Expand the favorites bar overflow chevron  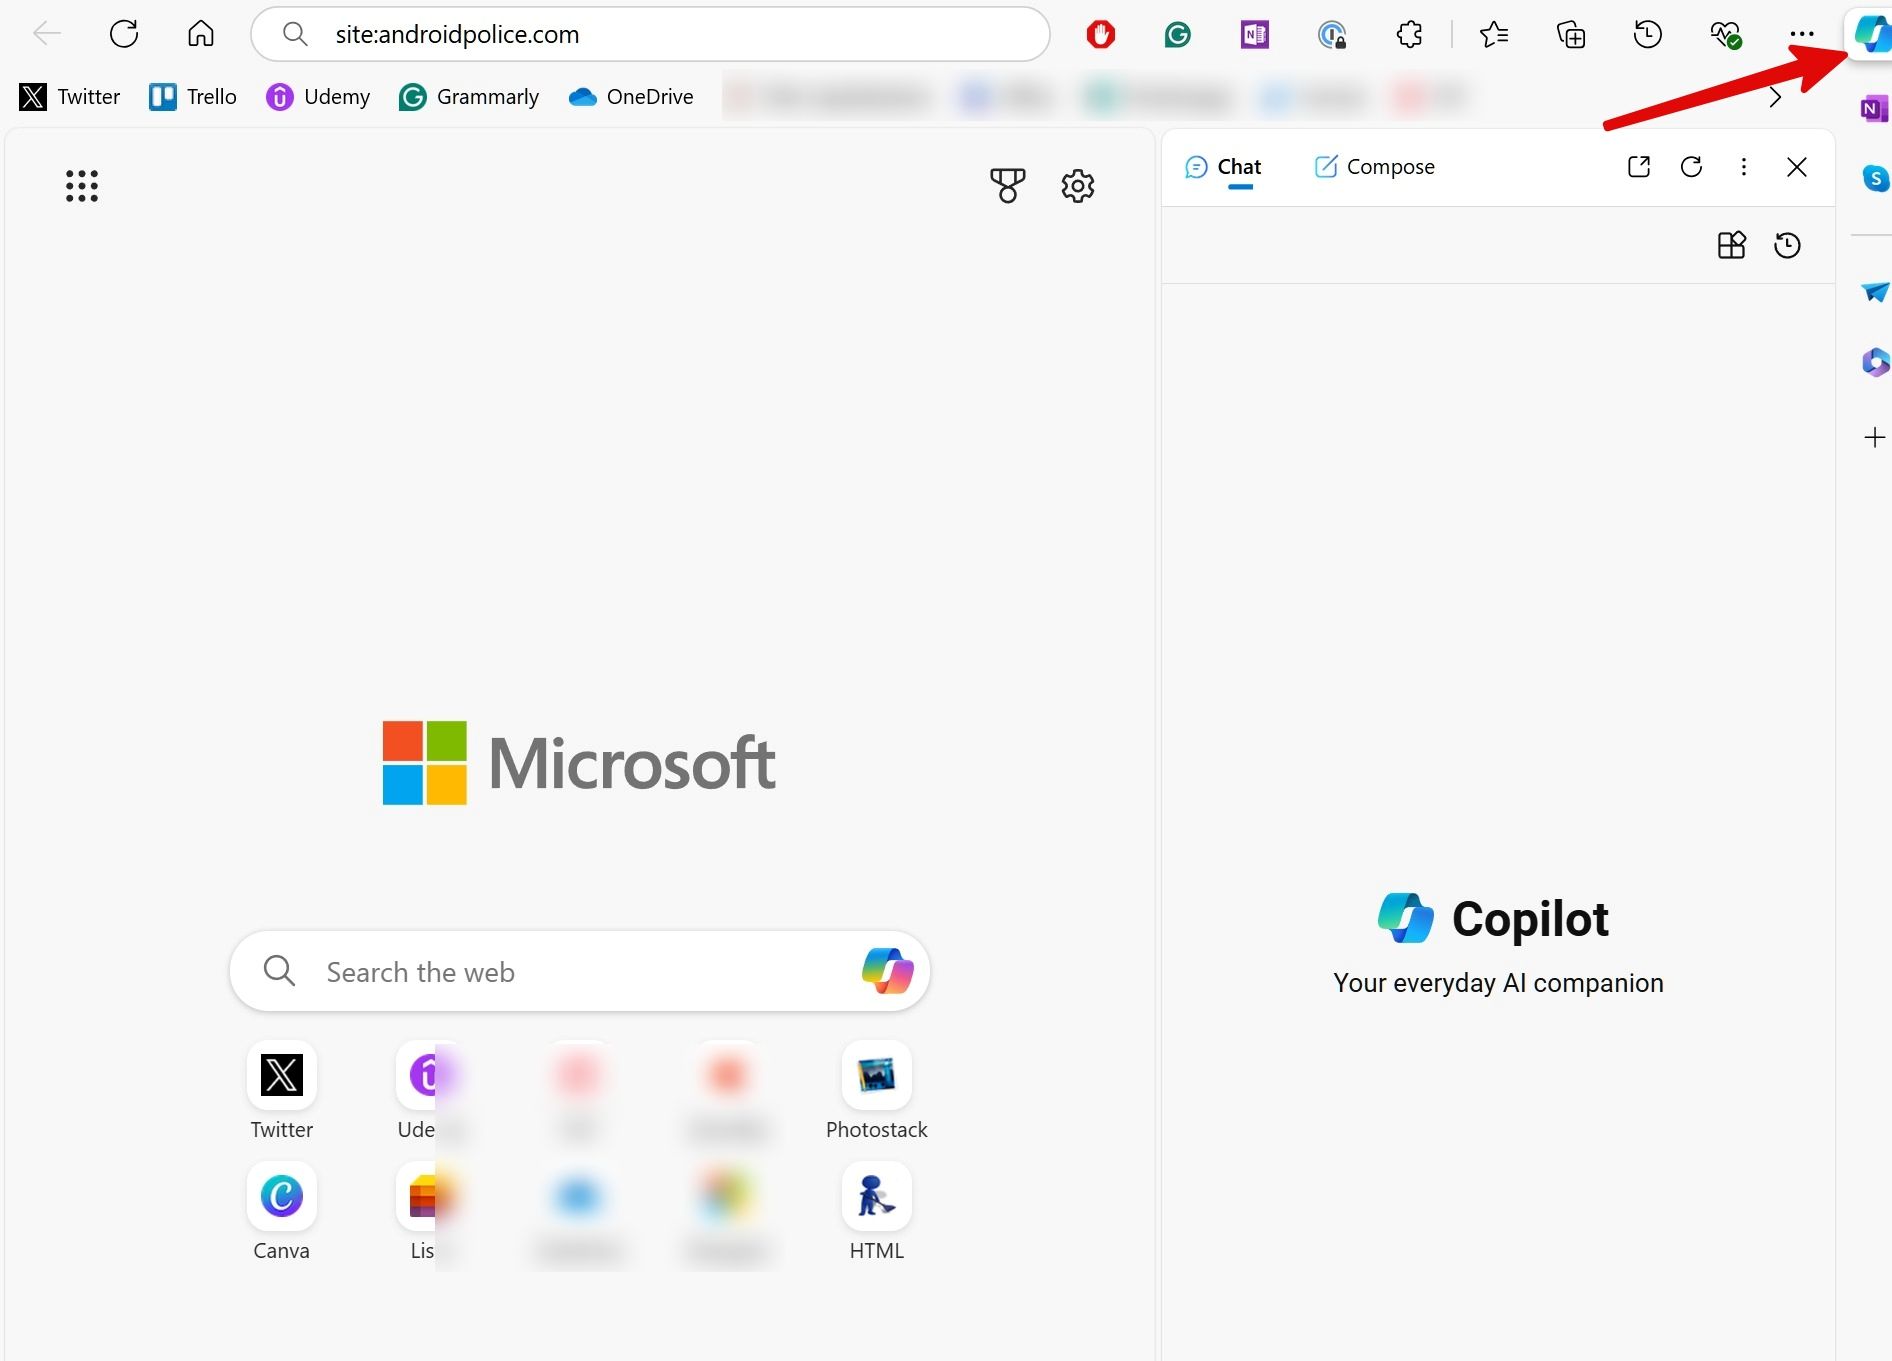tap(1775, 97)
